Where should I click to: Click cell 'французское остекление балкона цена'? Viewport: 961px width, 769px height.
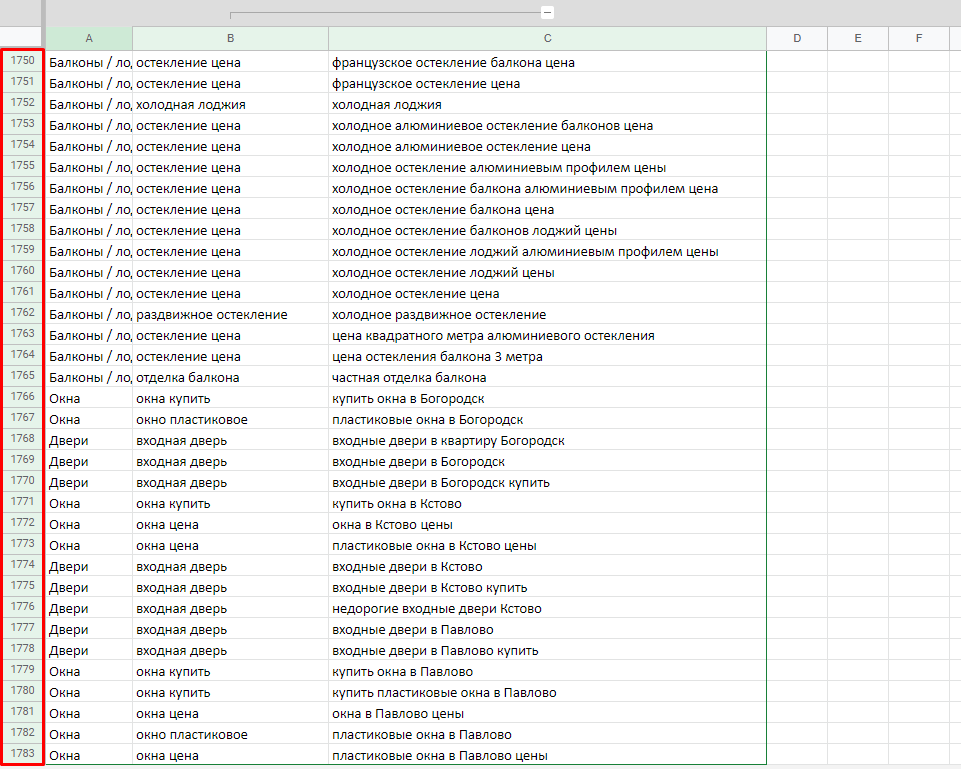tap(547, 63)
